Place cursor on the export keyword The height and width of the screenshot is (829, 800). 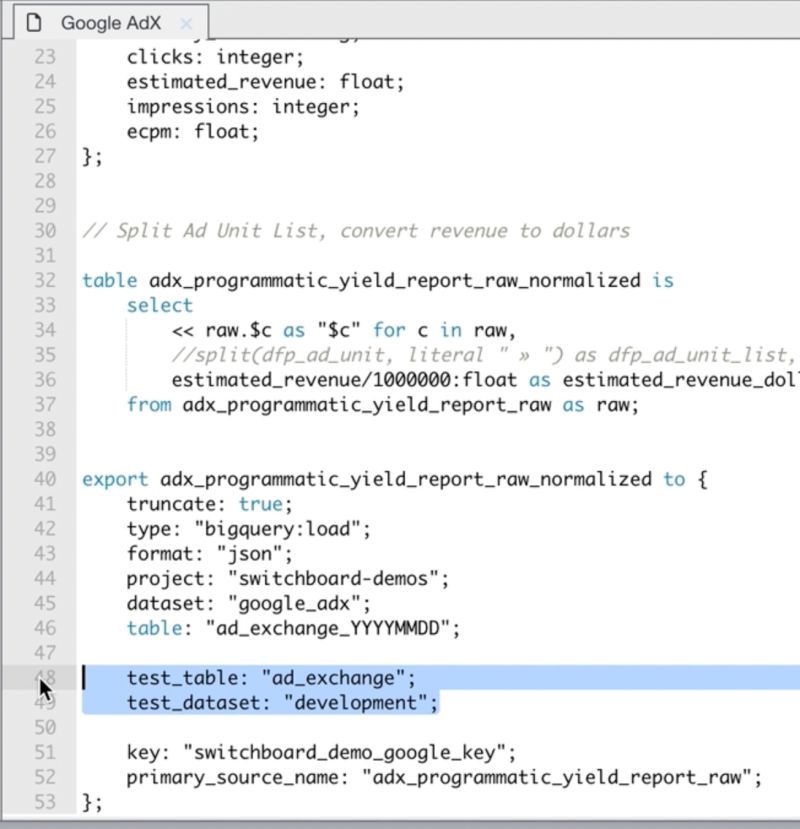pos(114,479)
